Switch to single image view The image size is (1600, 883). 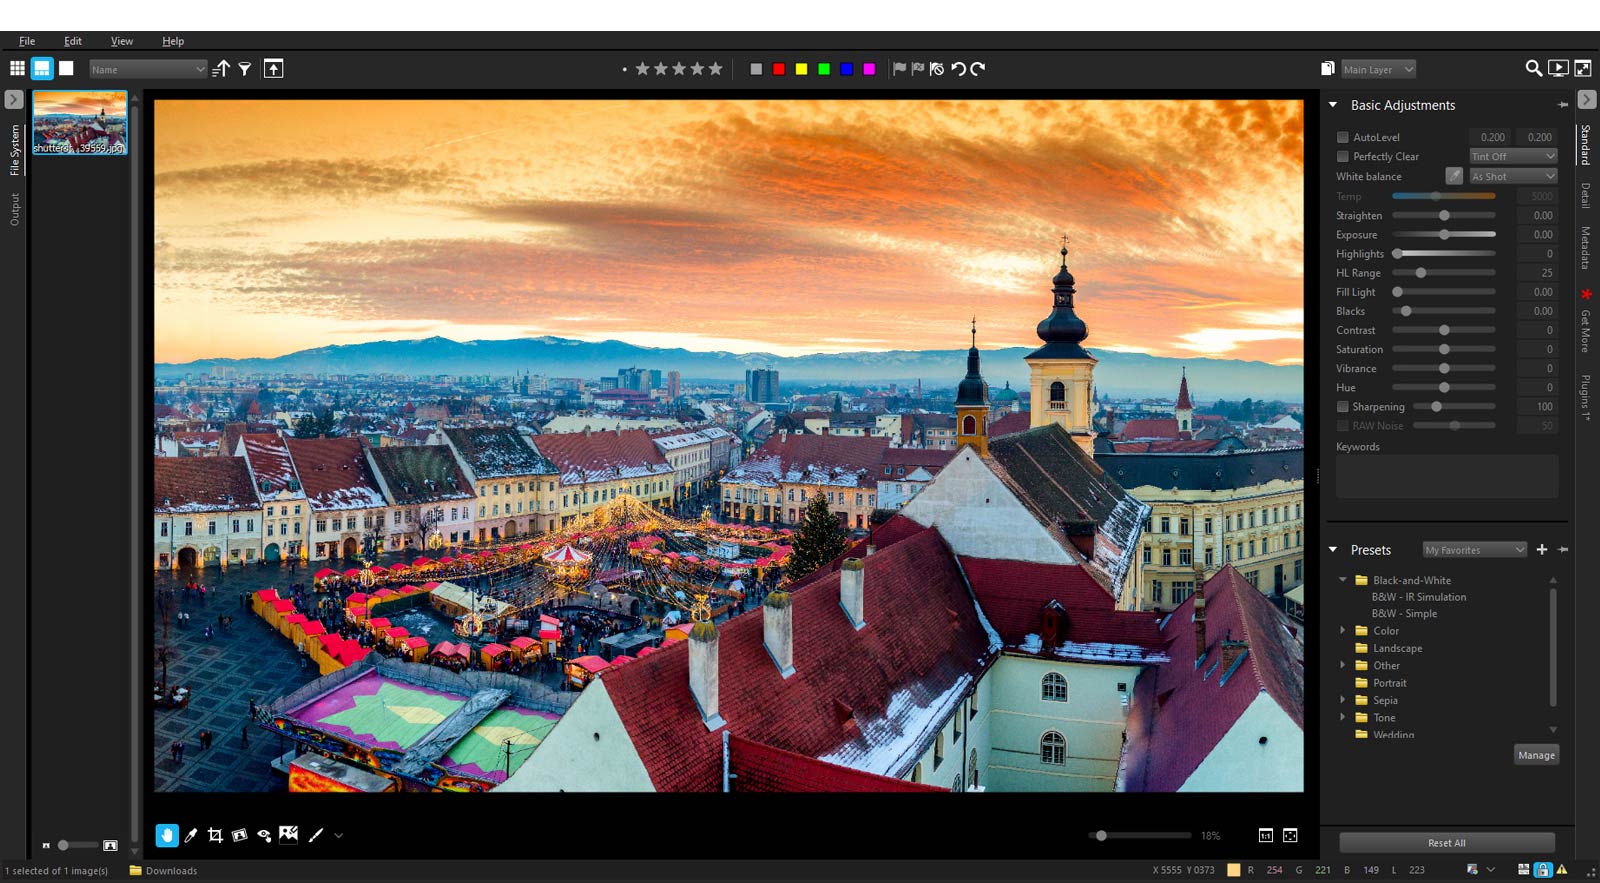[66, 68]
